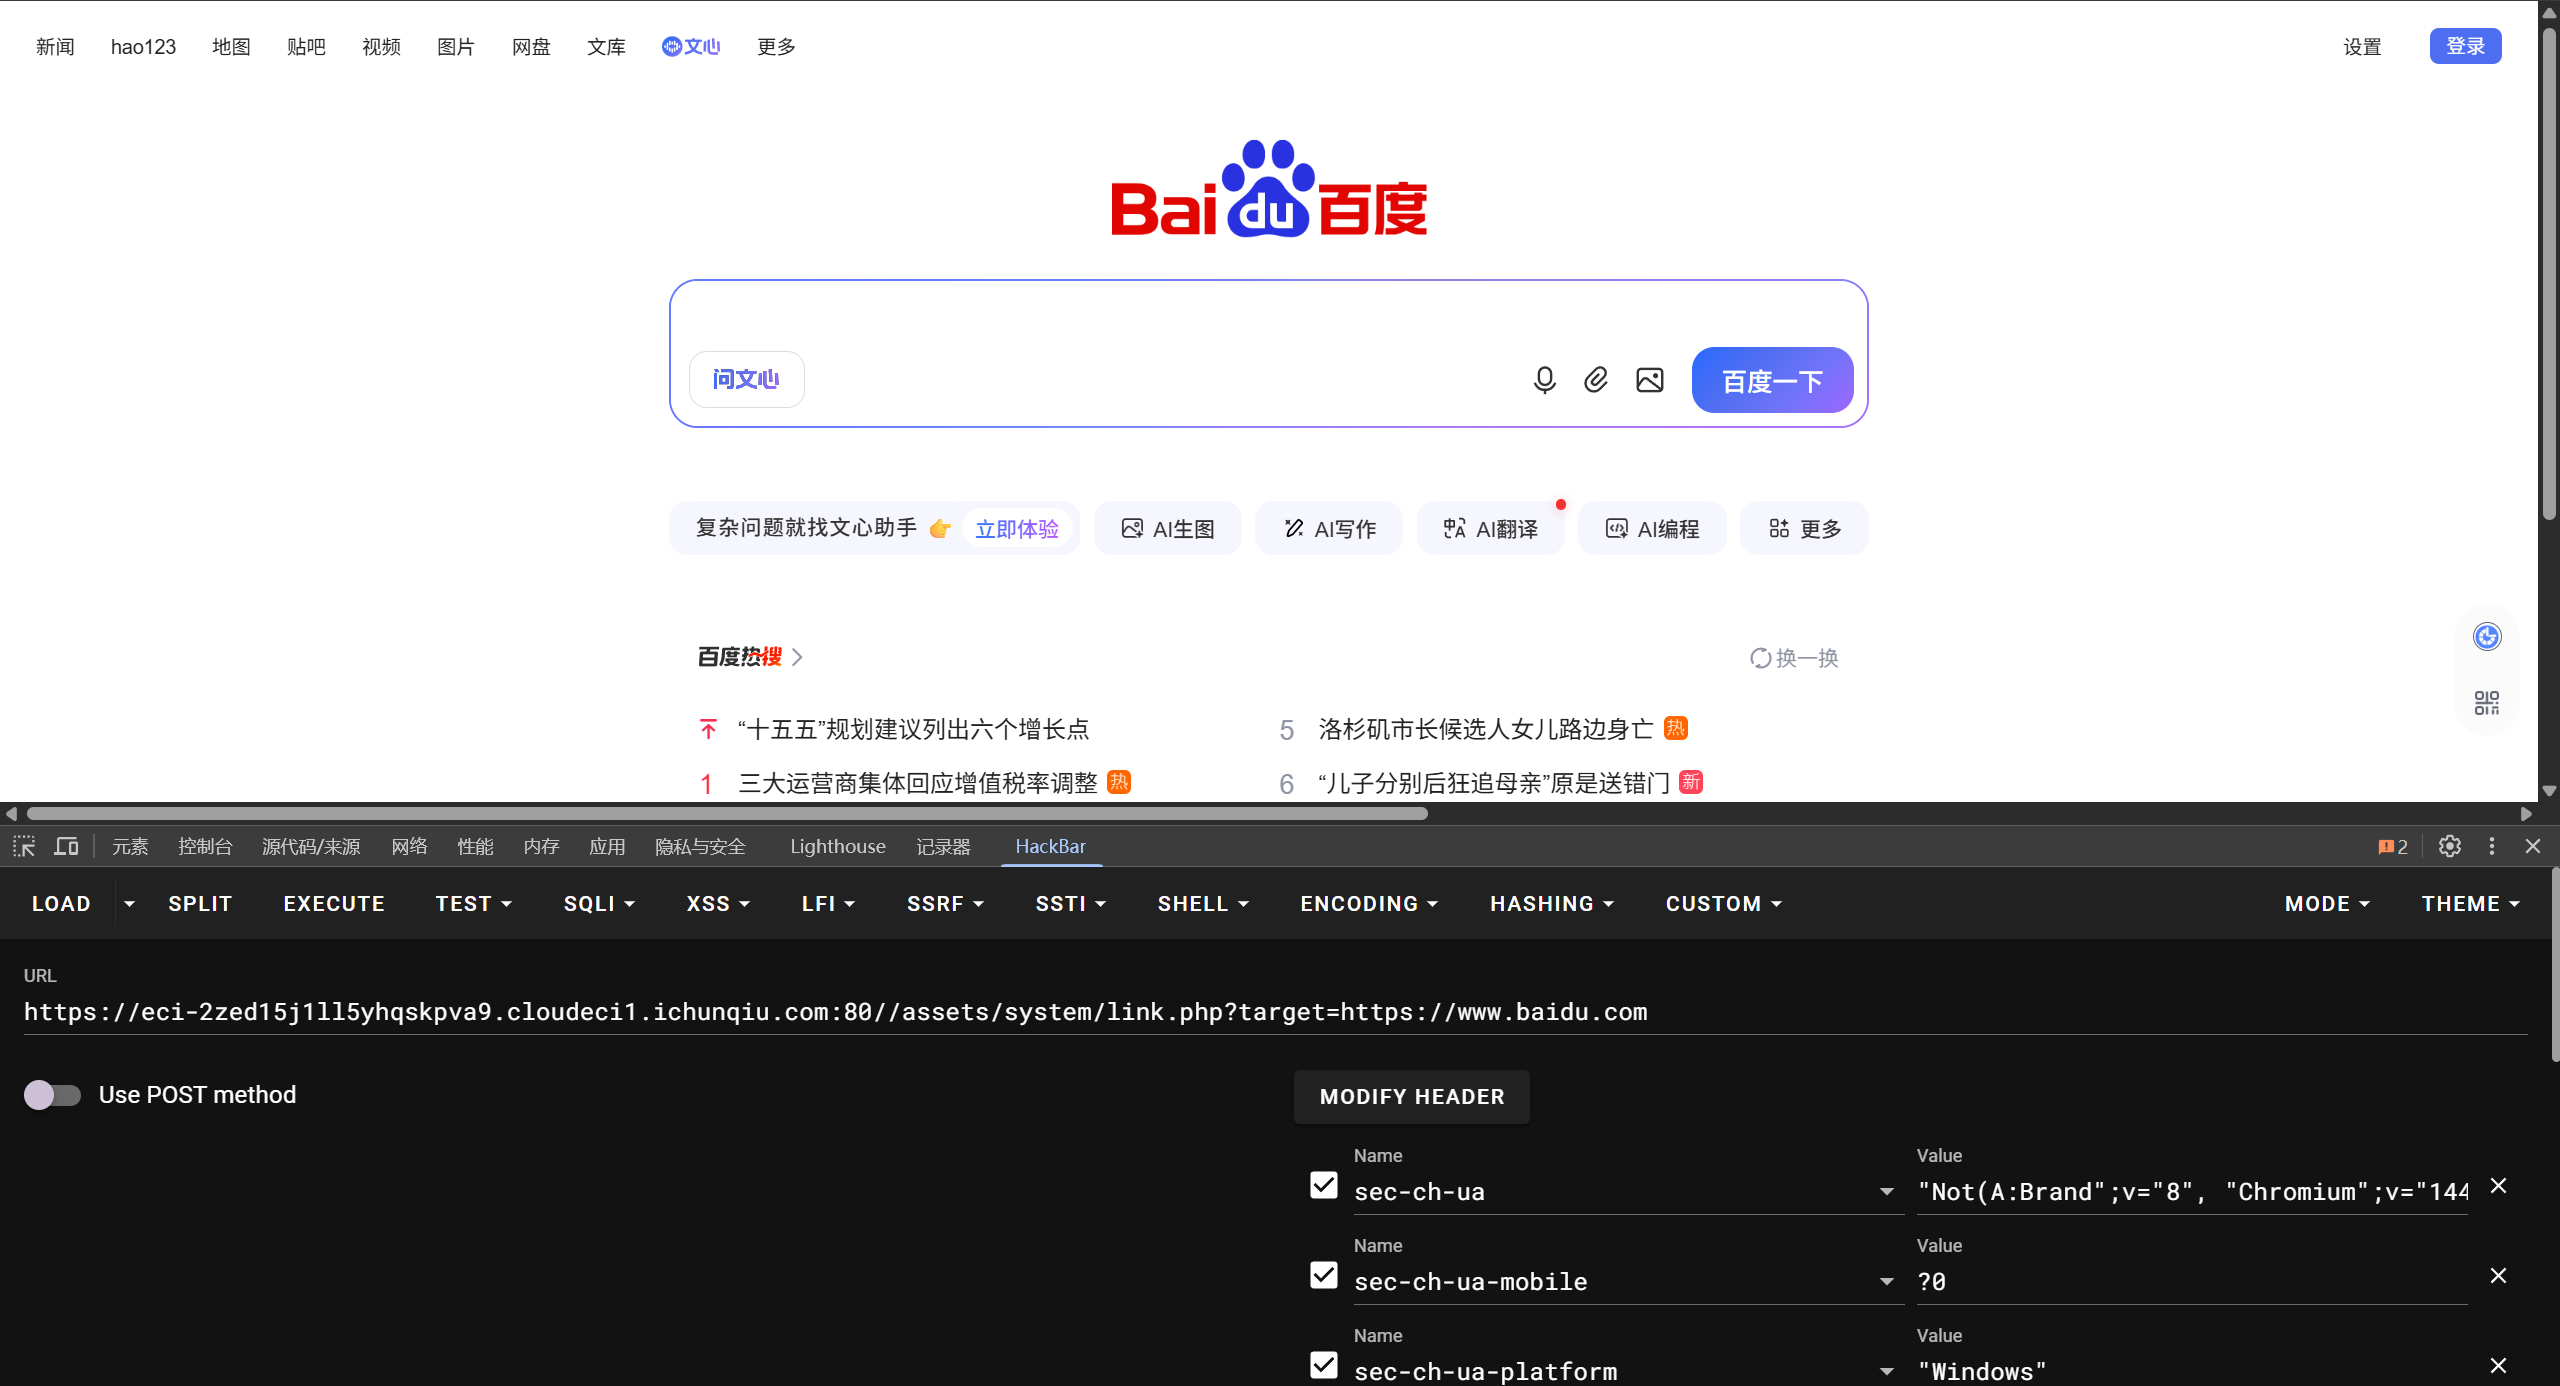Switch to the 网络 network tab

point(409,846)
